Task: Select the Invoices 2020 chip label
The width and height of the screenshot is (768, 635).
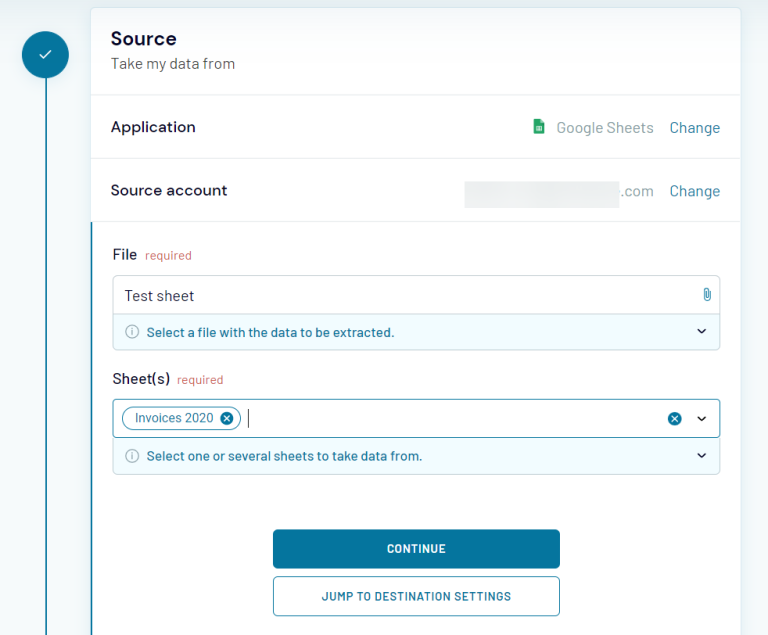Action: [x=174, y=418]
